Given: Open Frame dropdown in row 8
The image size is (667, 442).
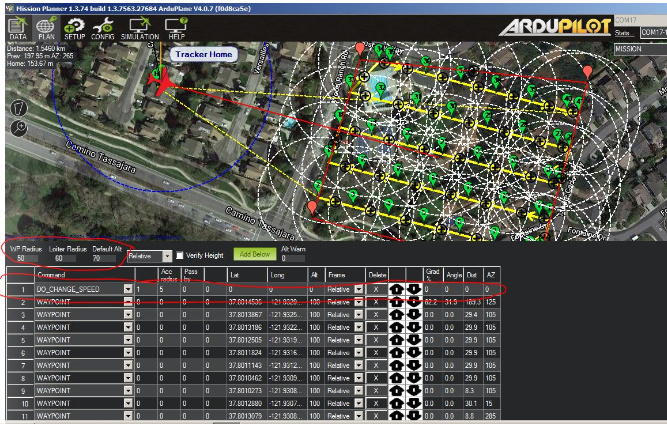Looking at the screenshot, I should tap(359, 378).
